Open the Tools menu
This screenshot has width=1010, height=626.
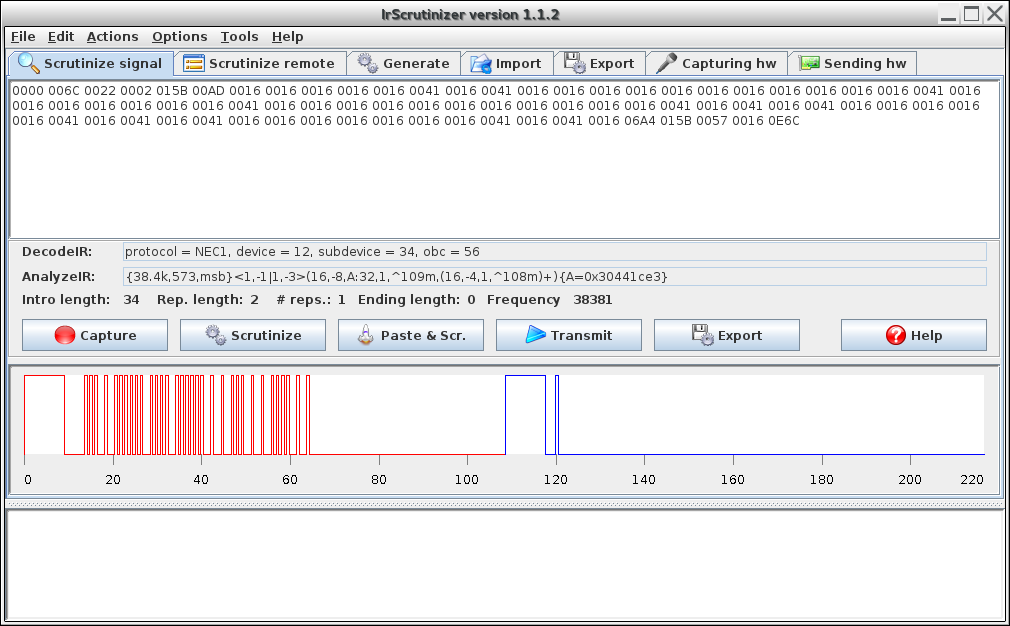point(239,36)
